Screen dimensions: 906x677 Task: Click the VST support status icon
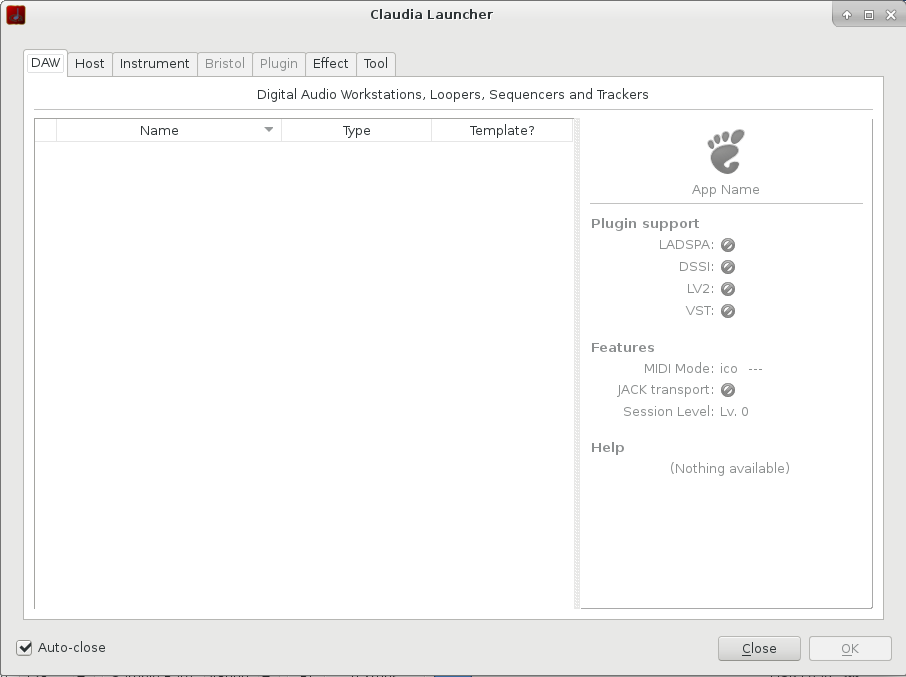tap(728, 311)
